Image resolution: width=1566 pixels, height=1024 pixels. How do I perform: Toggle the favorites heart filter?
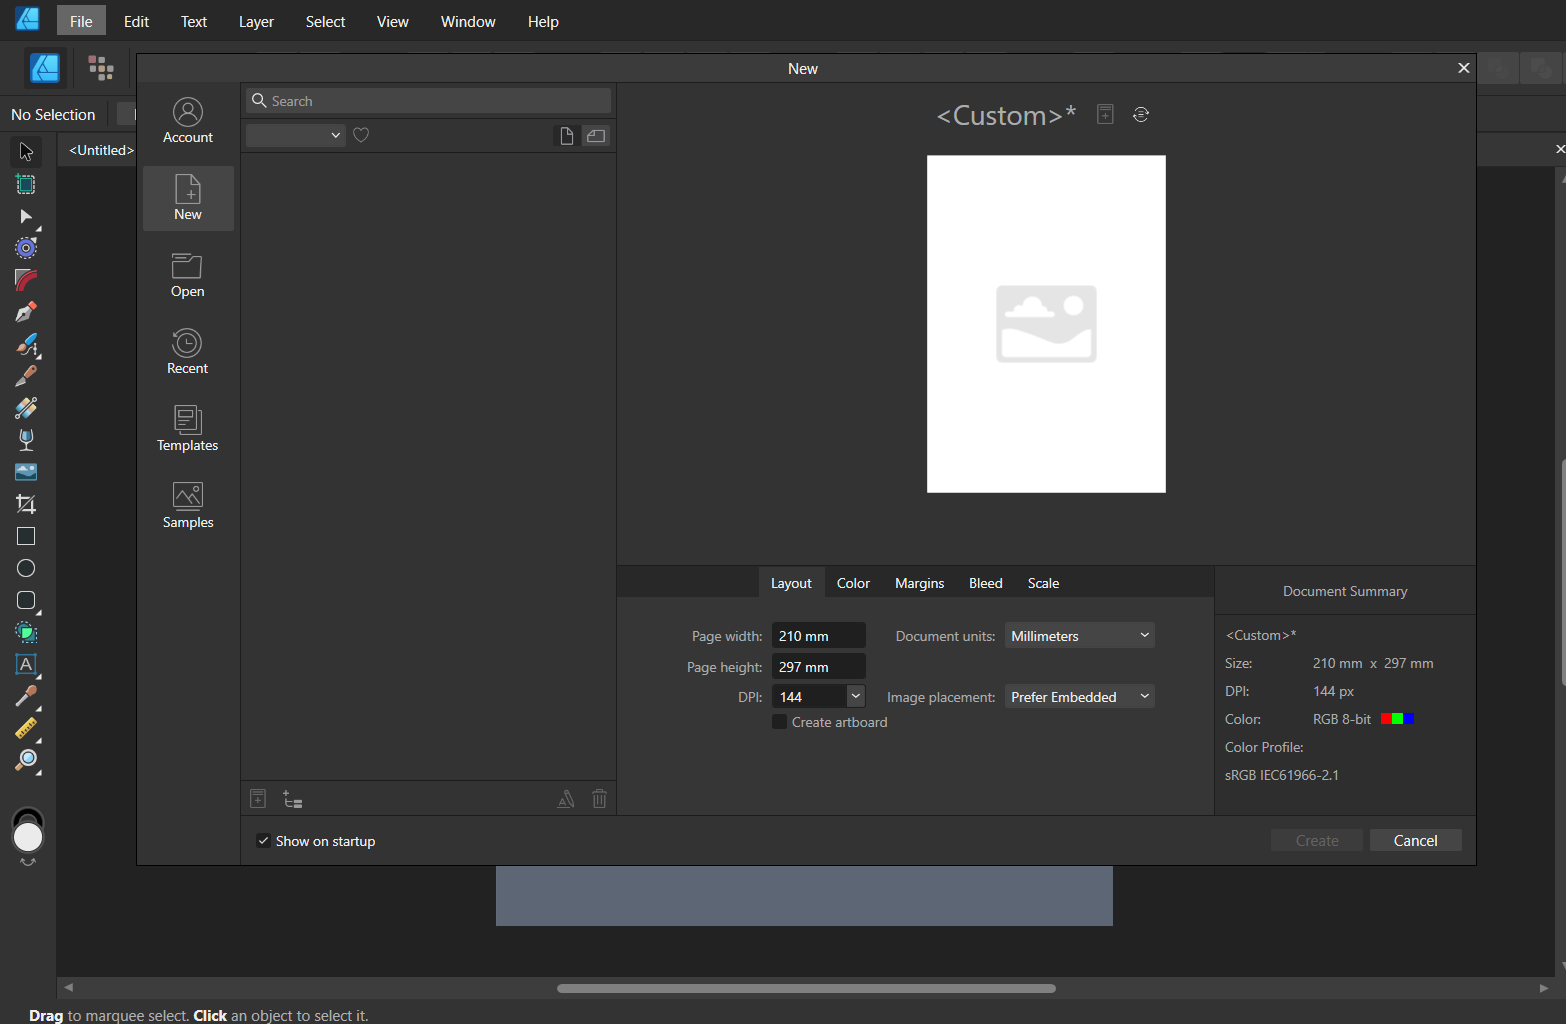click(x=361, y=135)
